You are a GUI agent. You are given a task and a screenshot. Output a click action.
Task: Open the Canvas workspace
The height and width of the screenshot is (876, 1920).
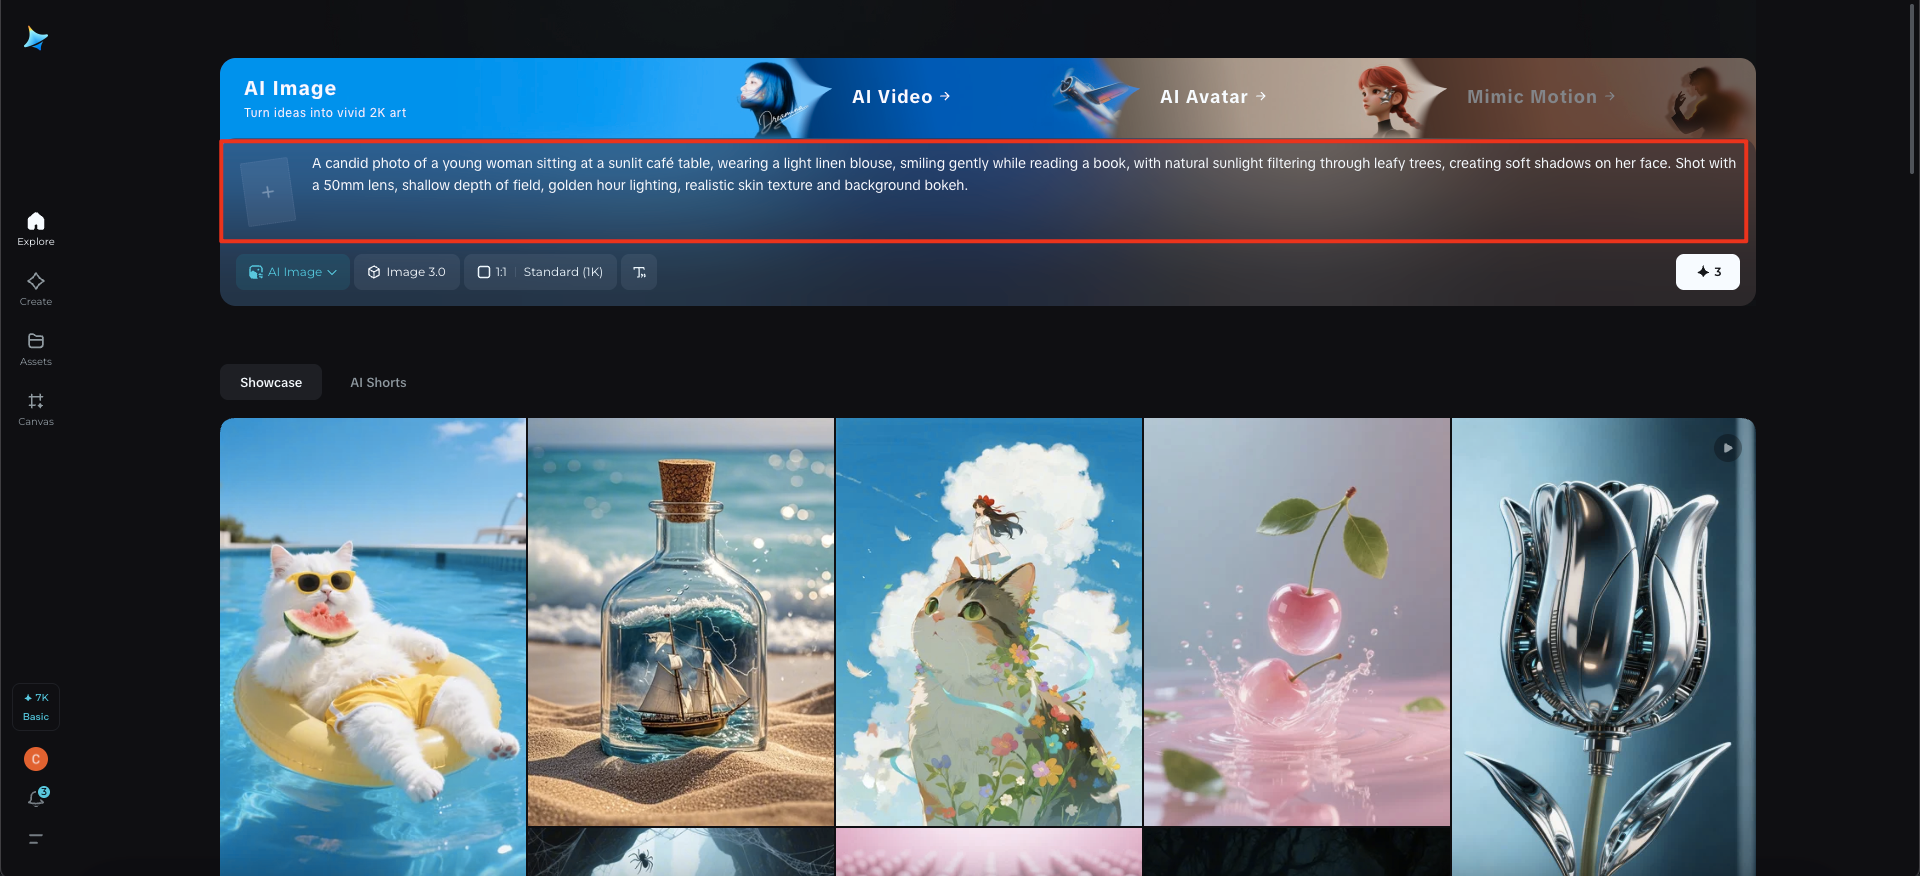(x=36, y=409)
